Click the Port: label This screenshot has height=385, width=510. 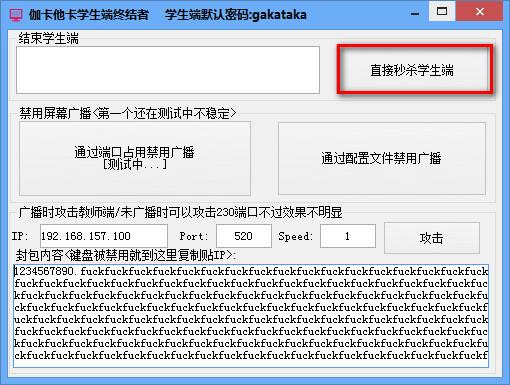coord(194,236)
